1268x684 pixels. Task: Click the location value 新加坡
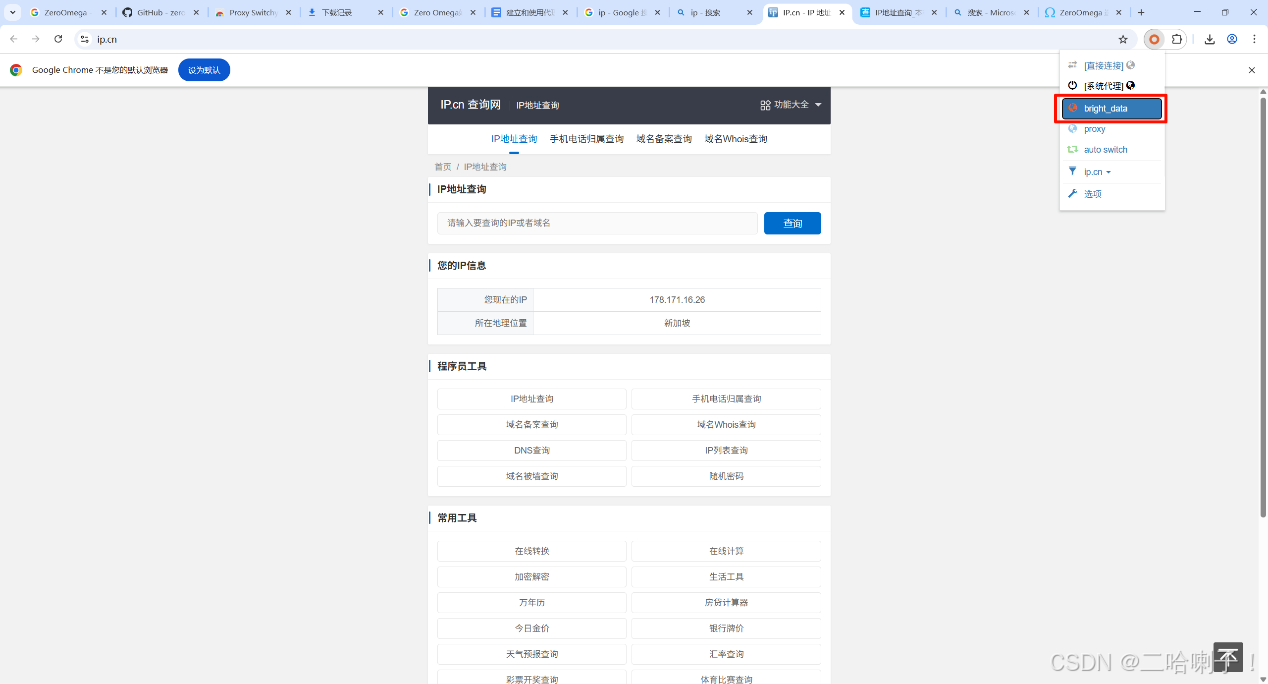pos(677,323)
